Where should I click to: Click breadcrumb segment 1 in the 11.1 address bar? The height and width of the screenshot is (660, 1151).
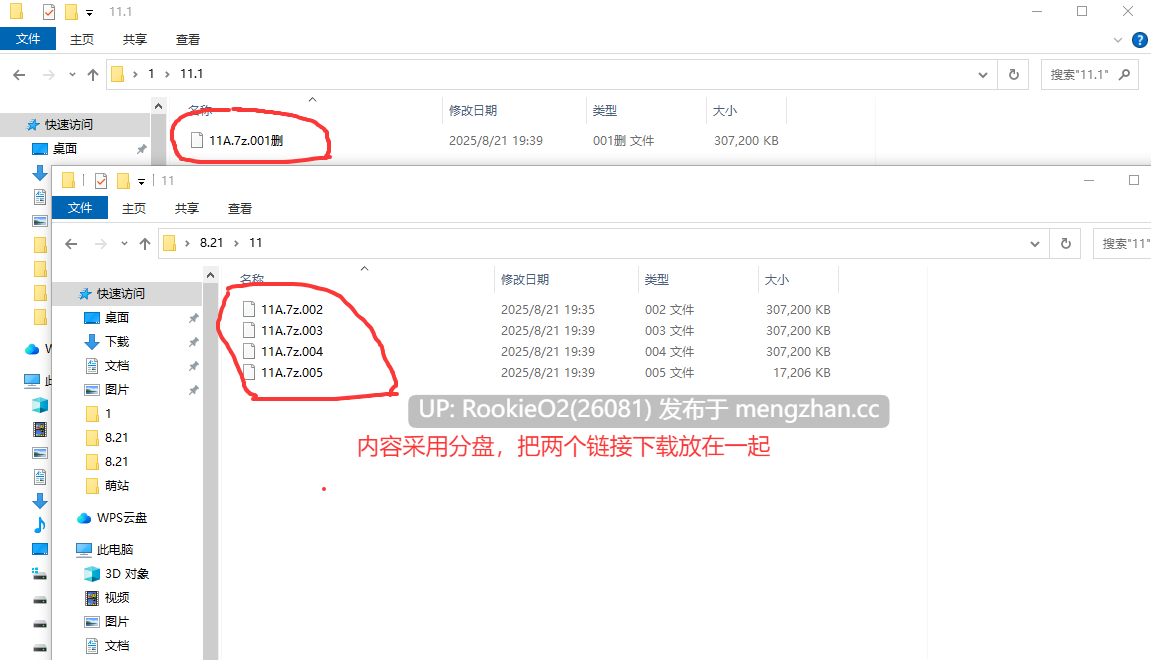tap(151, 73)
